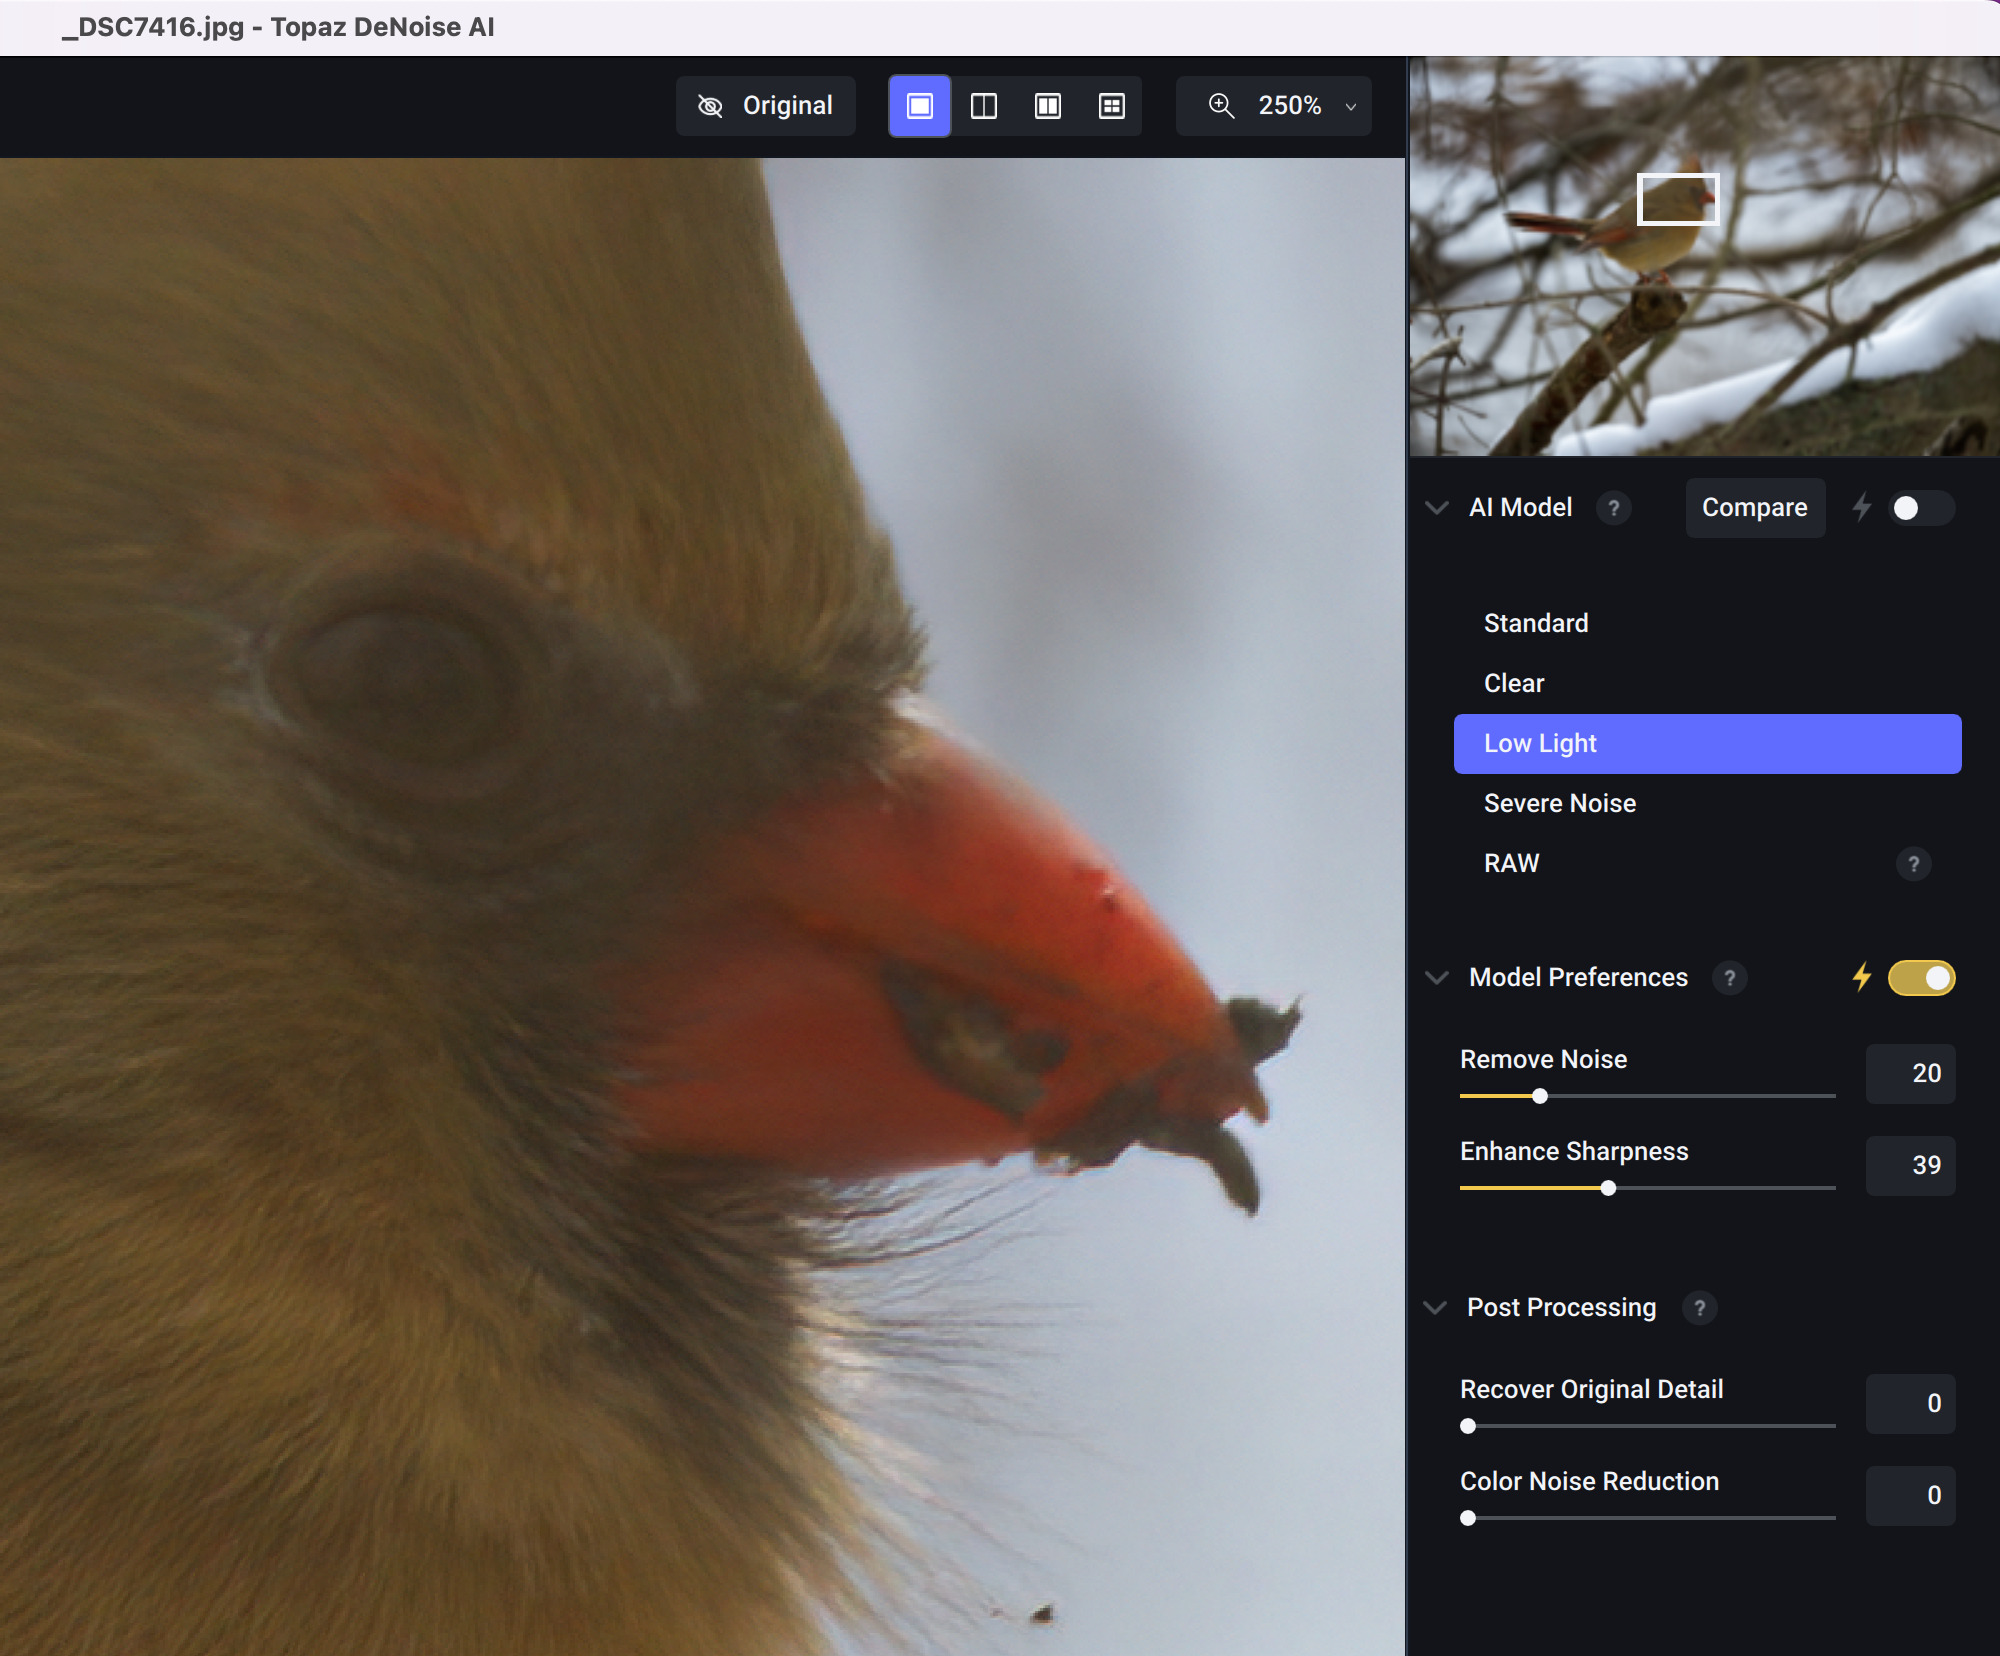Select single view layout icon
This screenshot has width=2000, height=1656.
pos(919,106)
